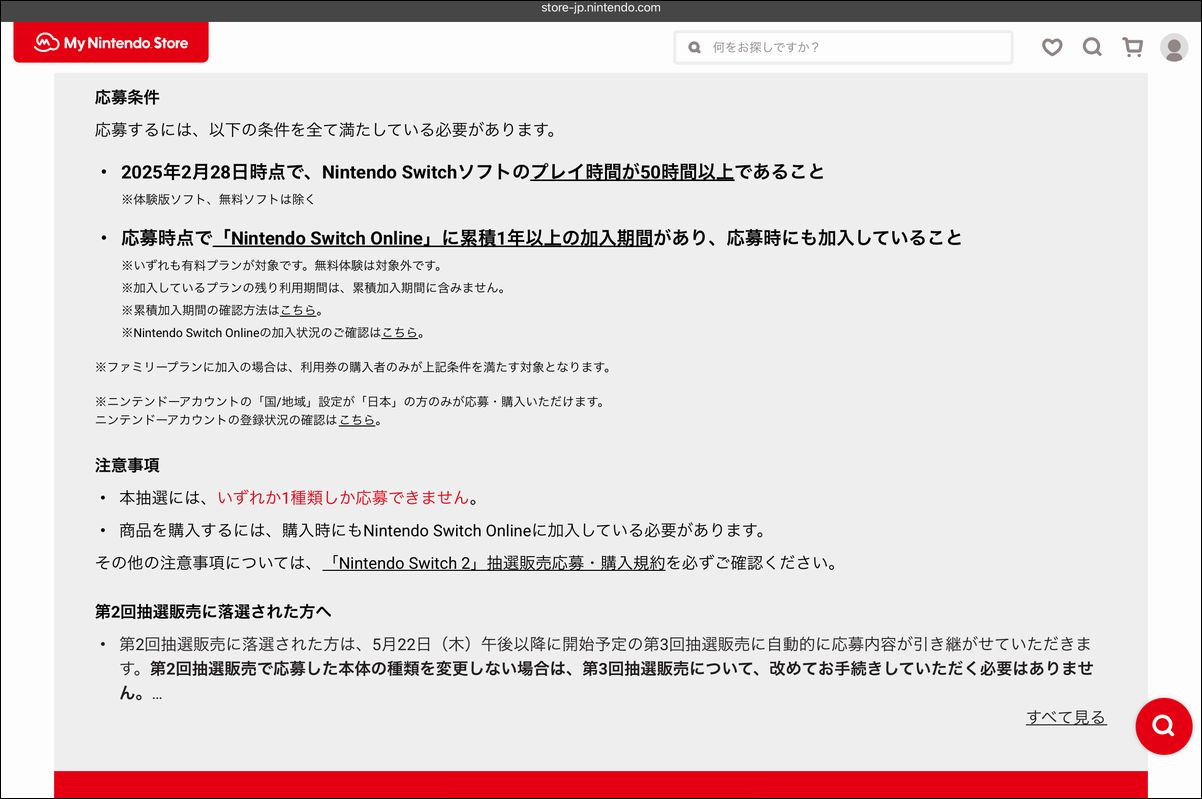Click こちら link for ニンテンドーアカウントの登録状況
Image resolution: width=1202 pixels, height=799 pixels.
(357, 420)
